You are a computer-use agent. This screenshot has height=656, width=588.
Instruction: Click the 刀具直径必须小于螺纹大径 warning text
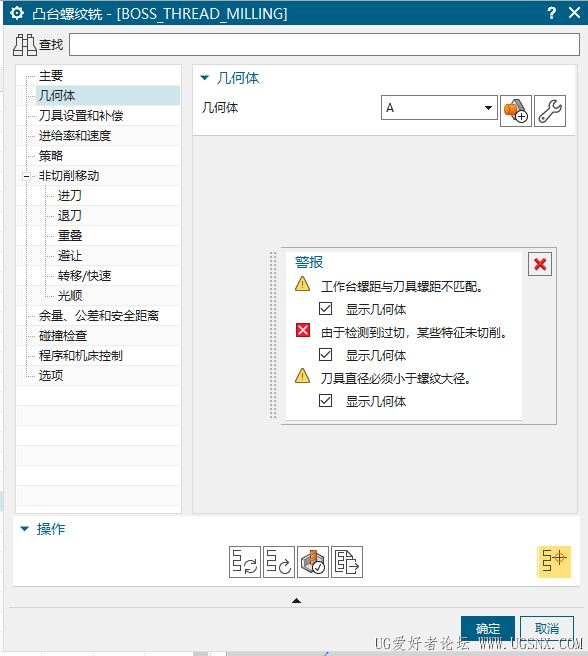[395, 379]
